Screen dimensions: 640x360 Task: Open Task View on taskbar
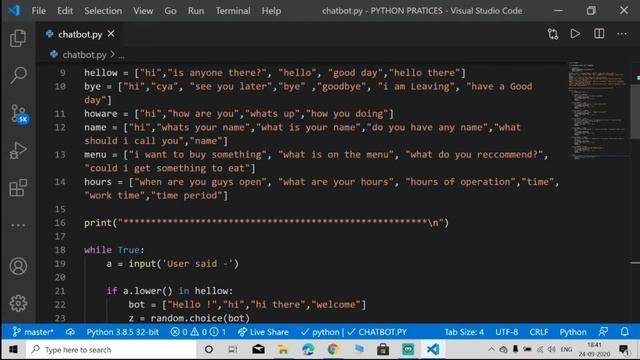pos(233,350)
